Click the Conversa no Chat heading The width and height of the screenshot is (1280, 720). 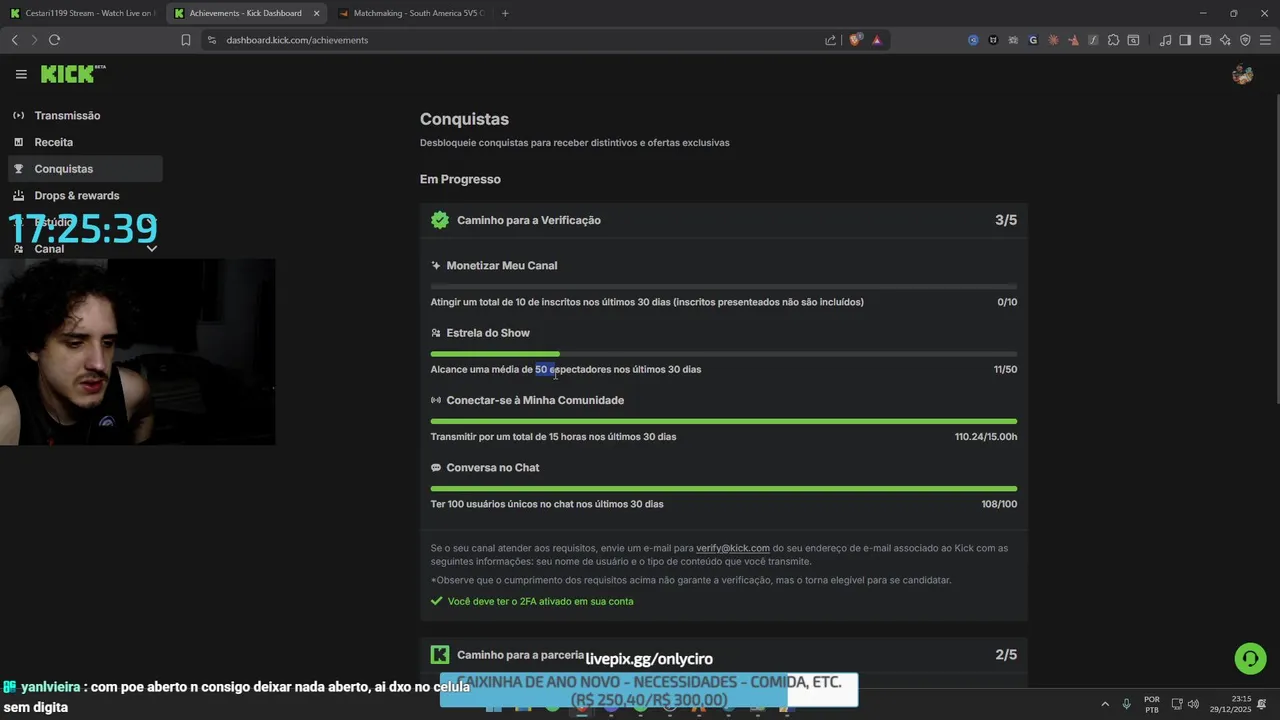[x=493, y=467]
